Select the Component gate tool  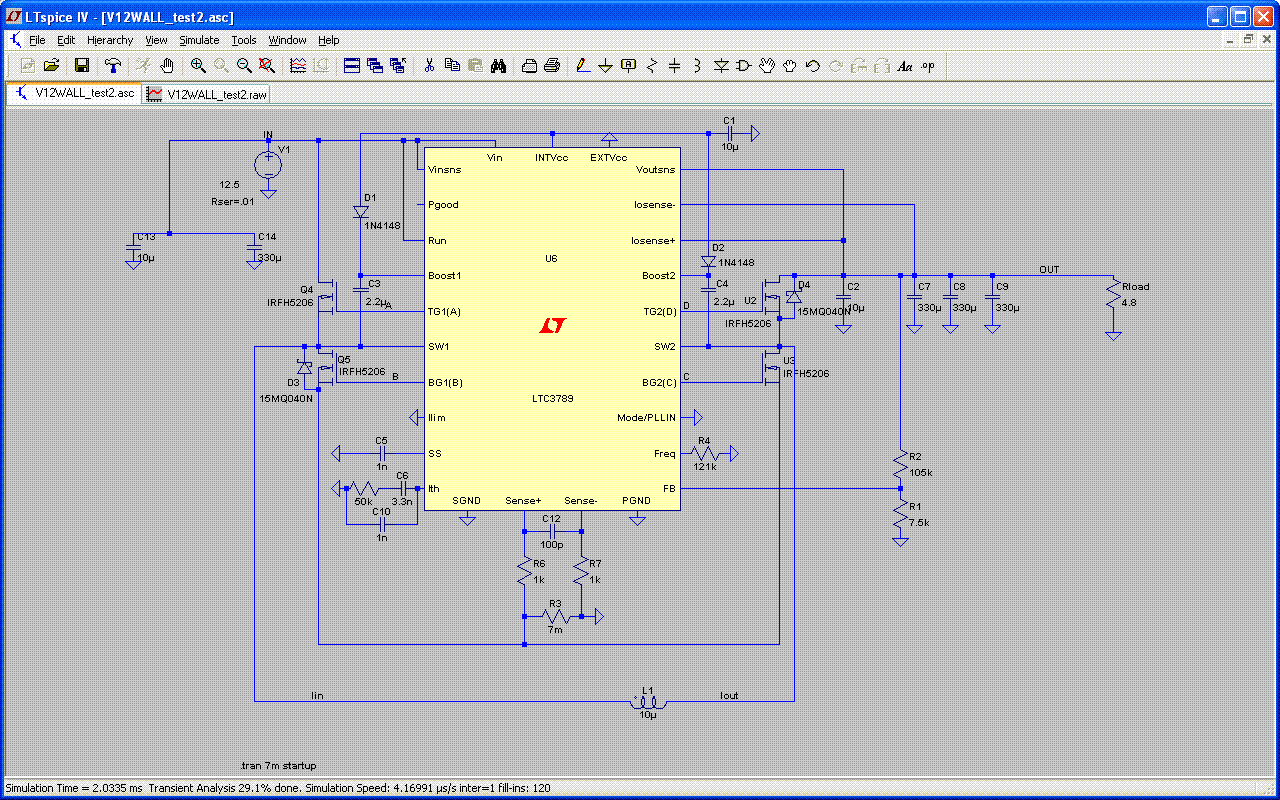tap(744, 66)
